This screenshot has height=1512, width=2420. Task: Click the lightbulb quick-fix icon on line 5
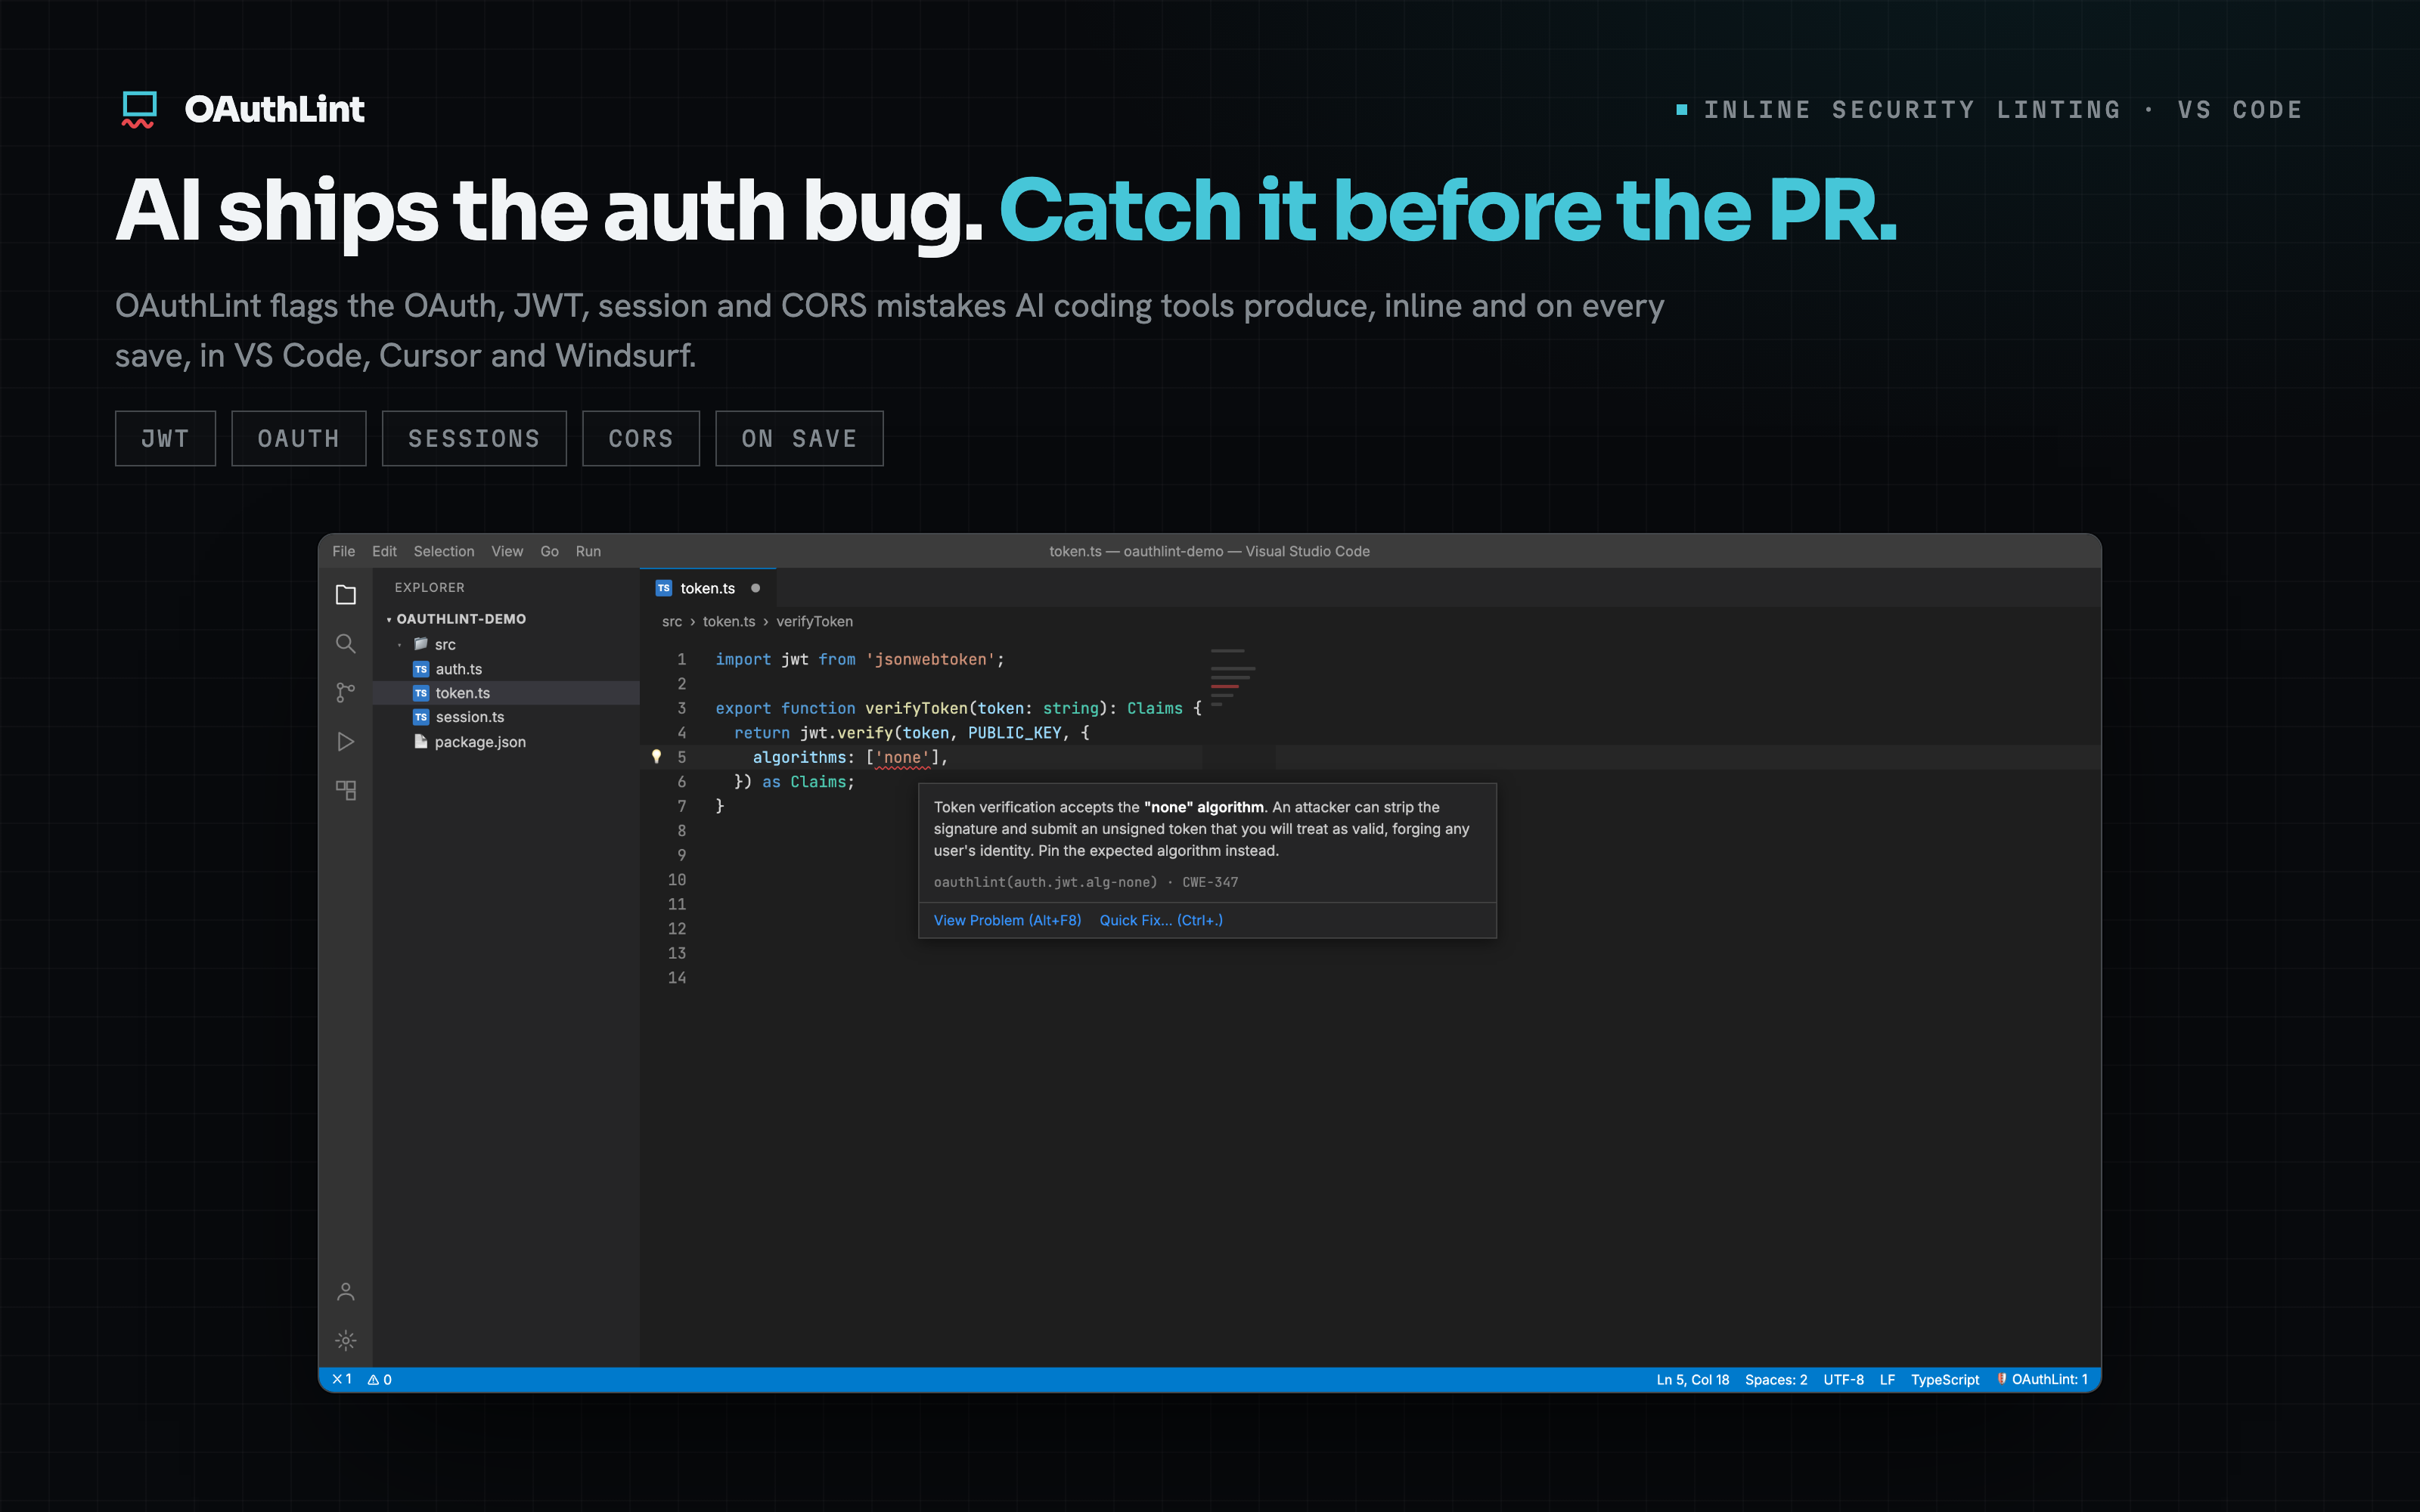[x=656, y=757]
